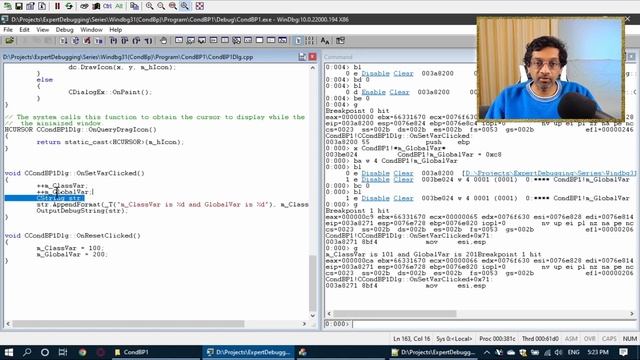Click the Alt key icon in top toolbar
Viewport: 640px width, 360px height.
119,6
